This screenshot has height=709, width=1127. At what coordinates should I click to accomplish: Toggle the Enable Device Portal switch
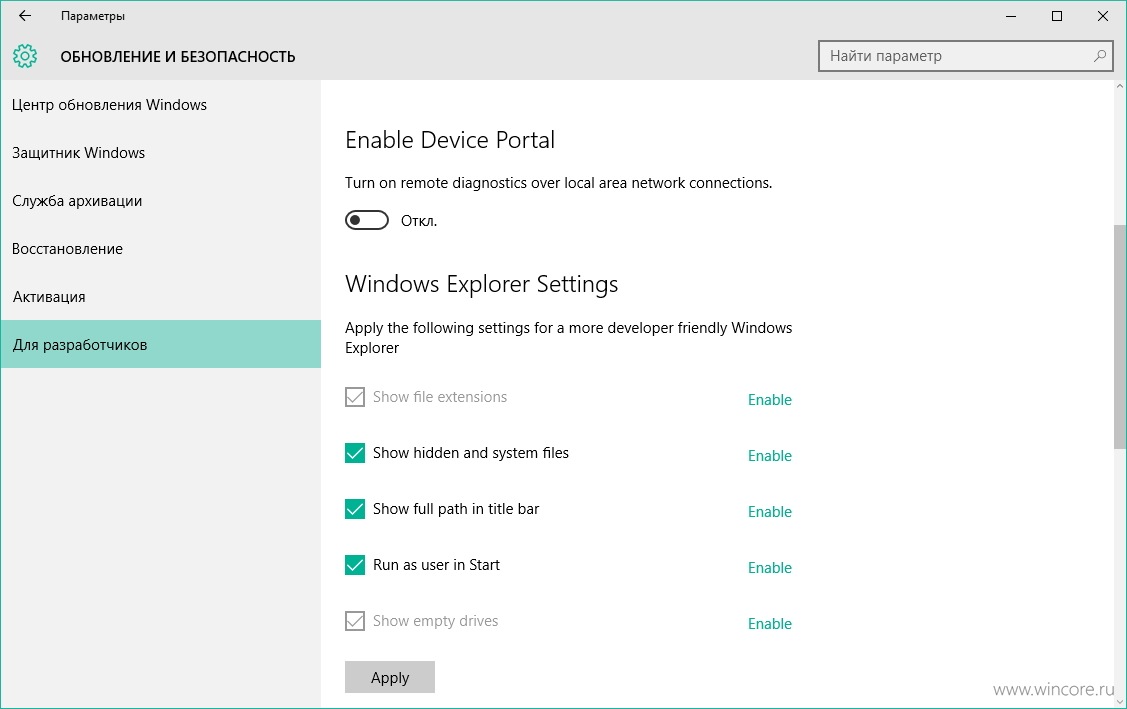(x=367, y=220)
